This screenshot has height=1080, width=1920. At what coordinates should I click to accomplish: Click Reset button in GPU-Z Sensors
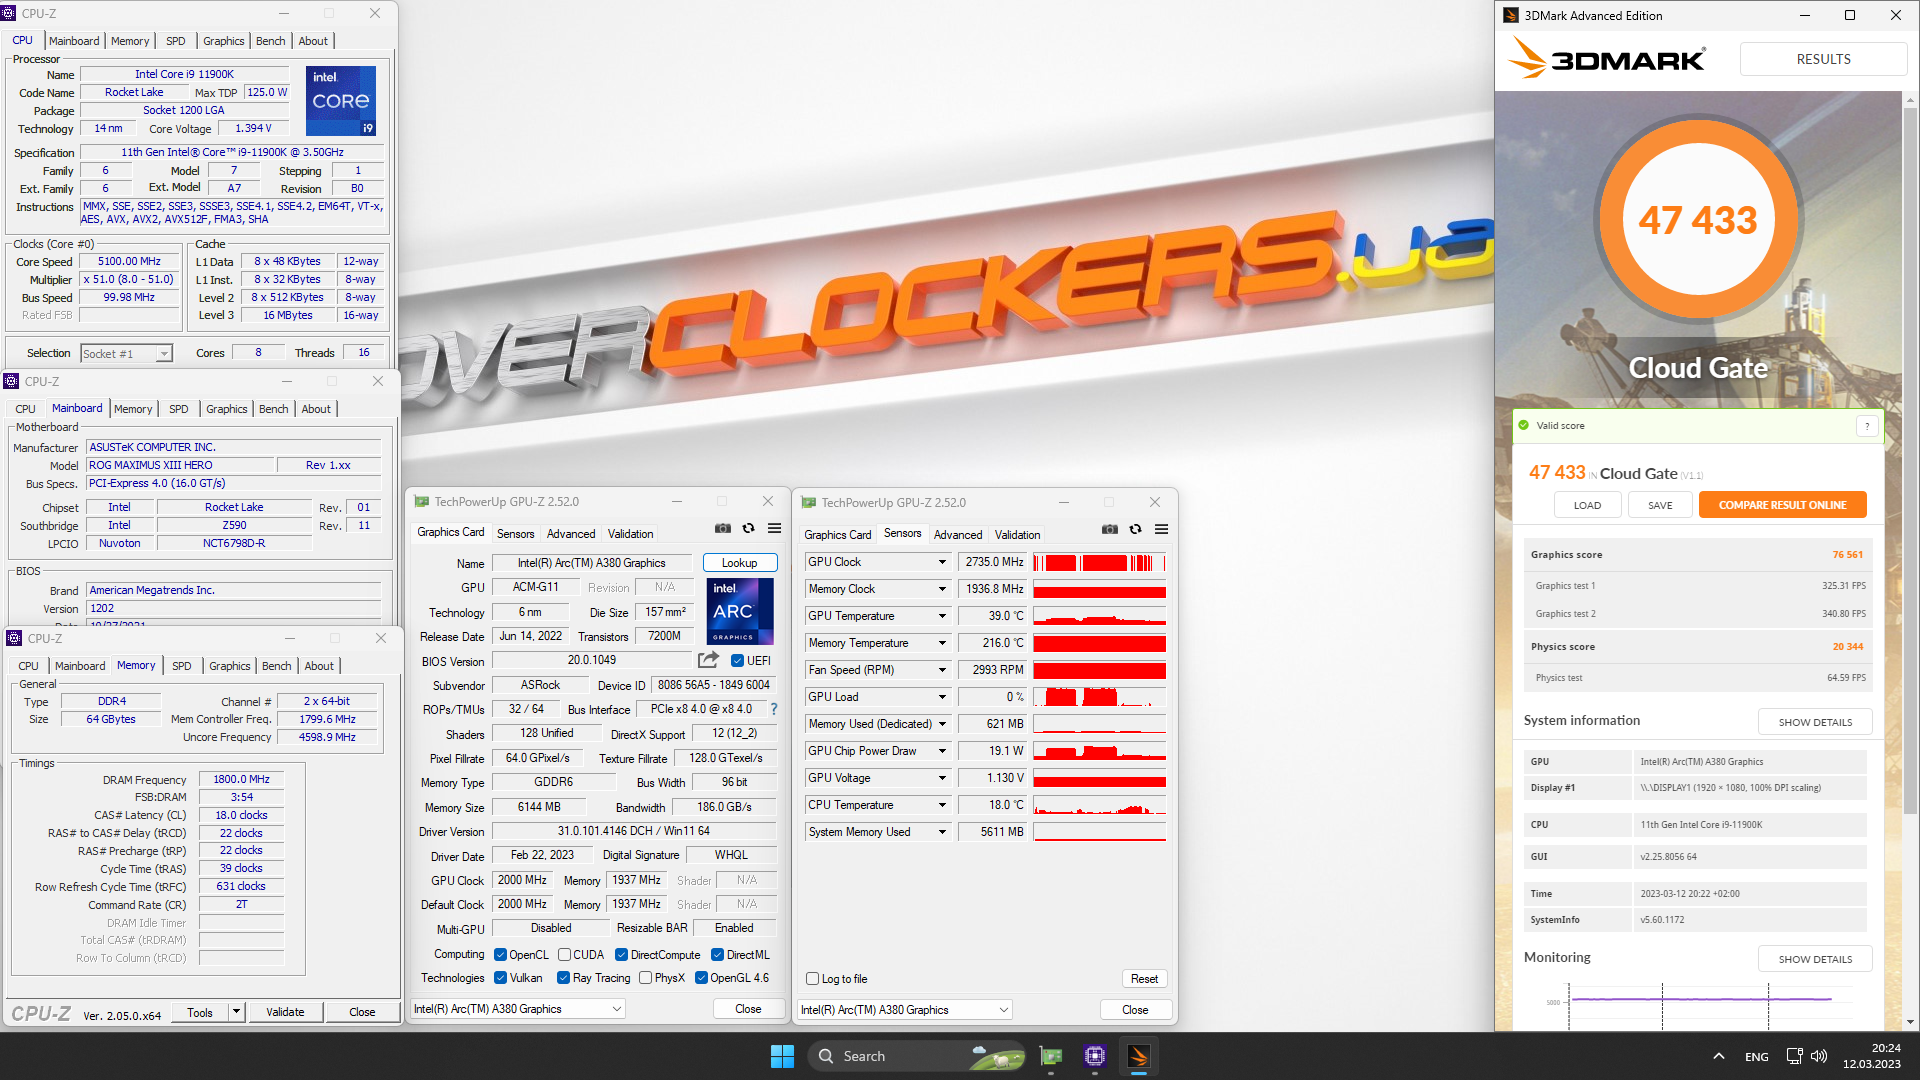[x=1144, y=979]
